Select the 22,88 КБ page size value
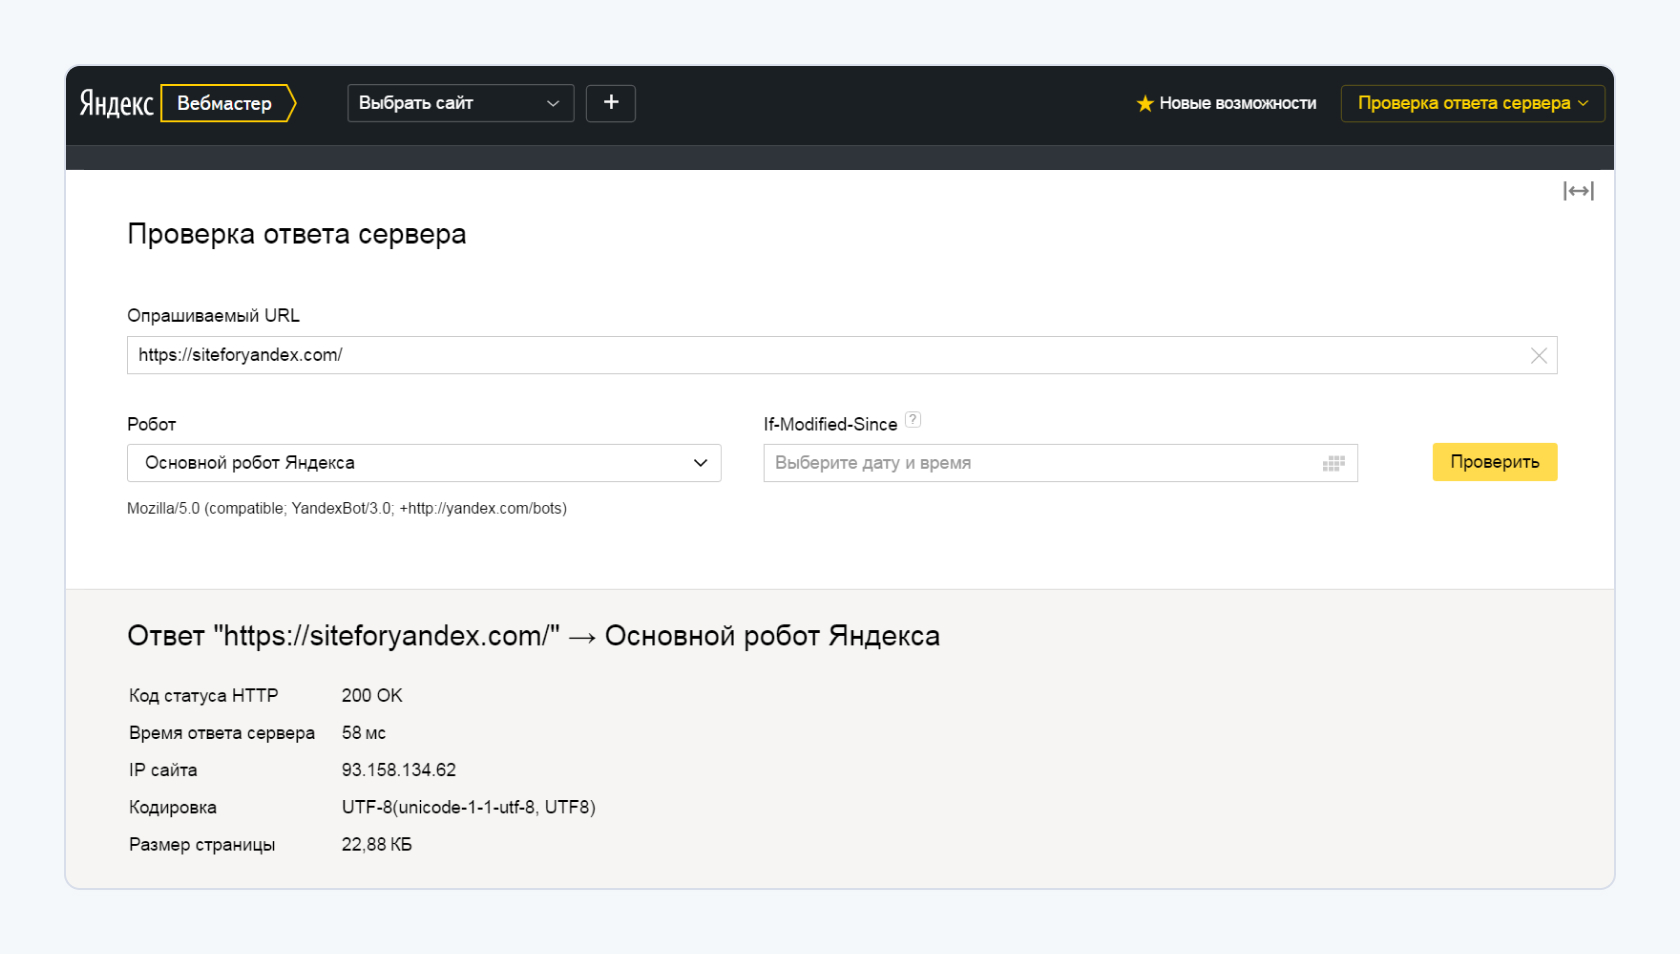 click(x=377, y=845)
